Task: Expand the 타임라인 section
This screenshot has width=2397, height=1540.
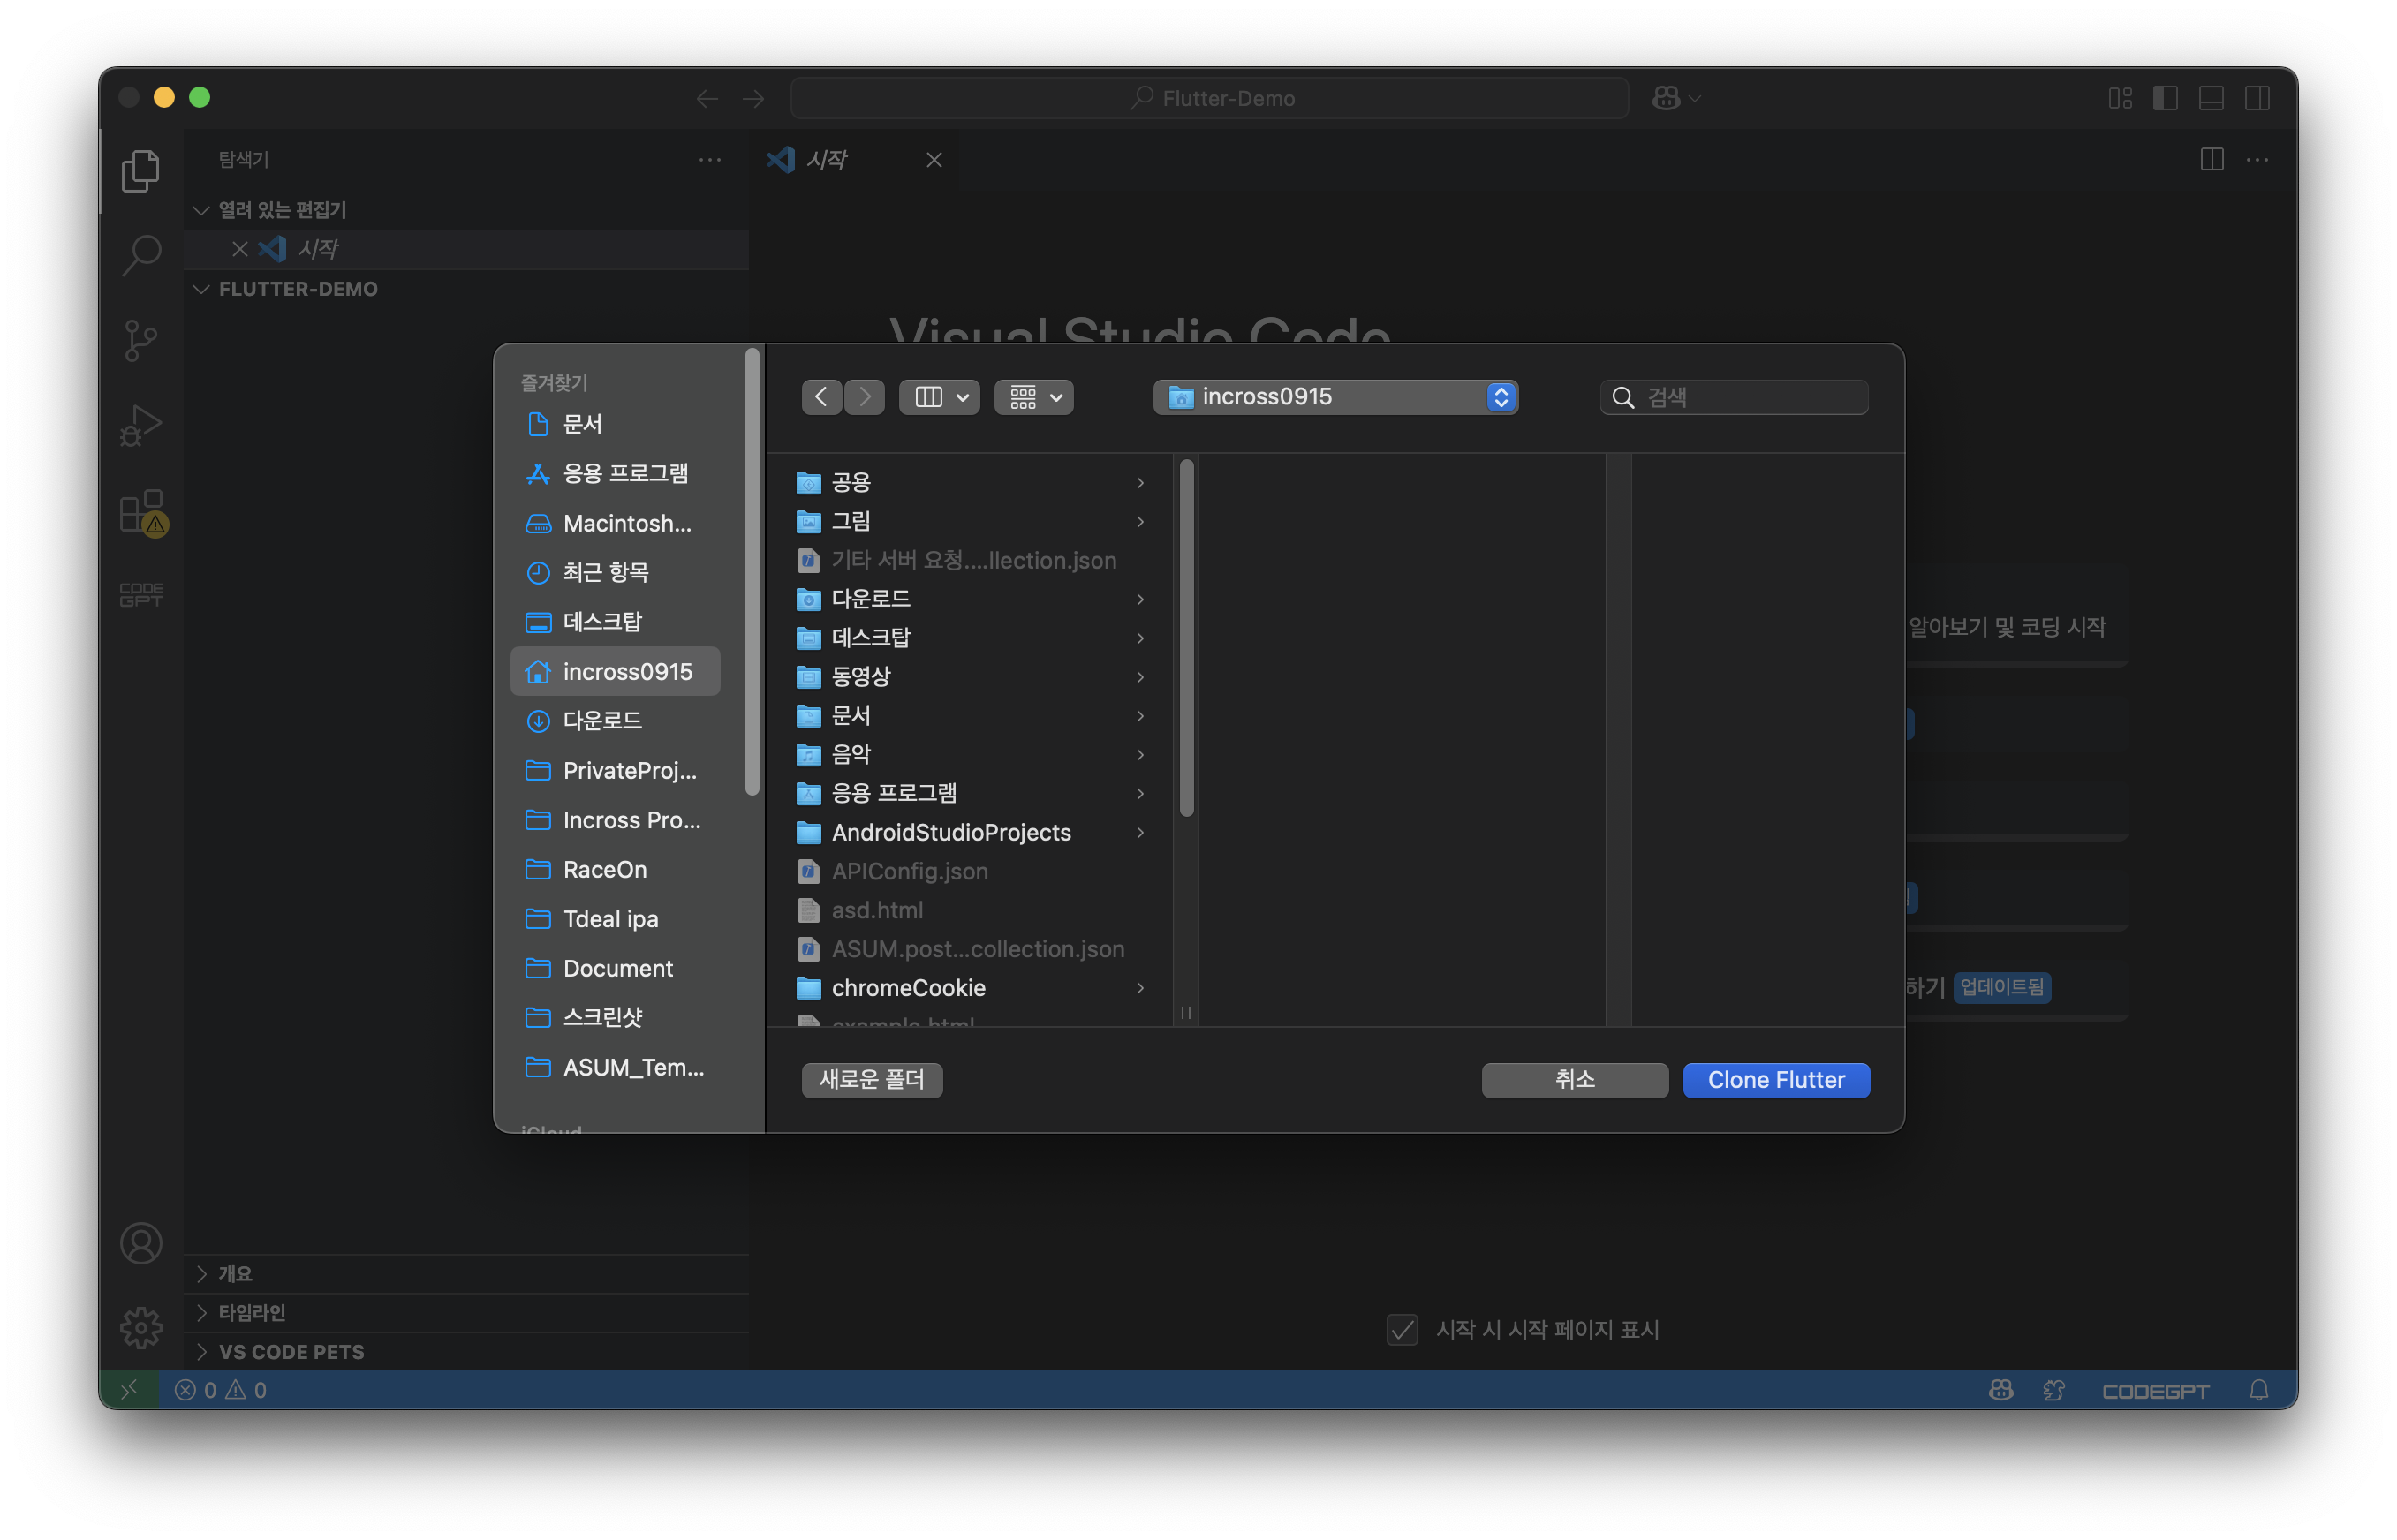Action: click(x=252, y=1312)
